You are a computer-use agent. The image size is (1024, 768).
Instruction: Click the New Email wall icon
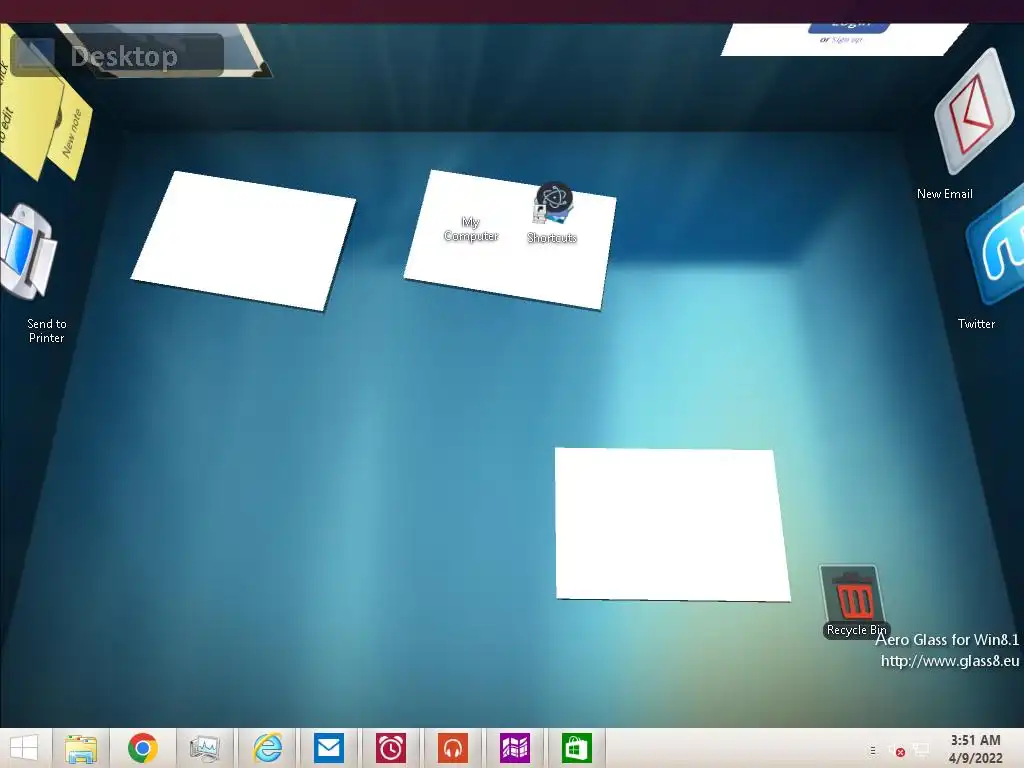coord(973,114)
